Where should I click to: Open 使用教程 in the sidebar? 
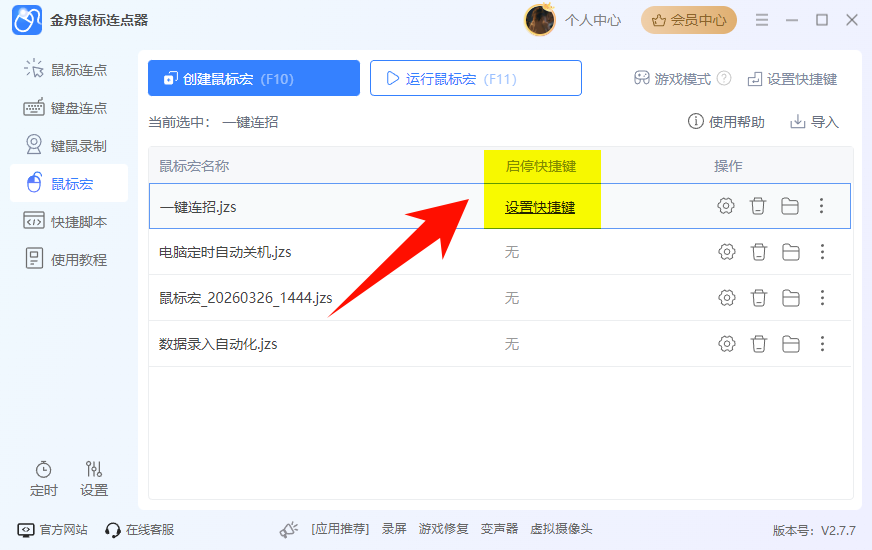coord(69,259)
